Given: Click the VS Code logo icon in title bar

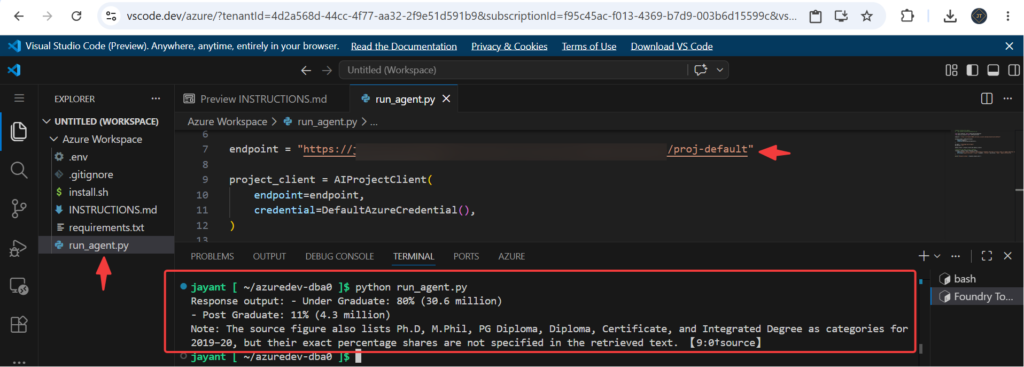Looking at the screenshot, I should 14,70.
